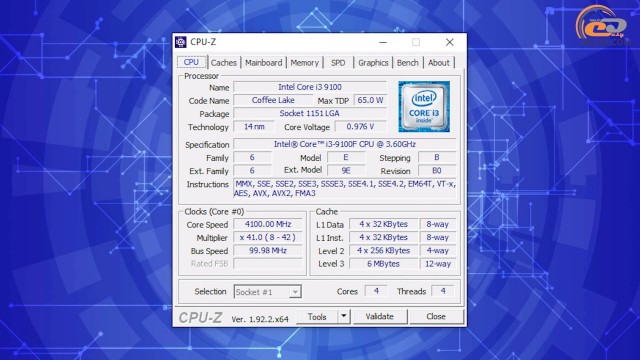Click the Model value E

pos(346,157)
